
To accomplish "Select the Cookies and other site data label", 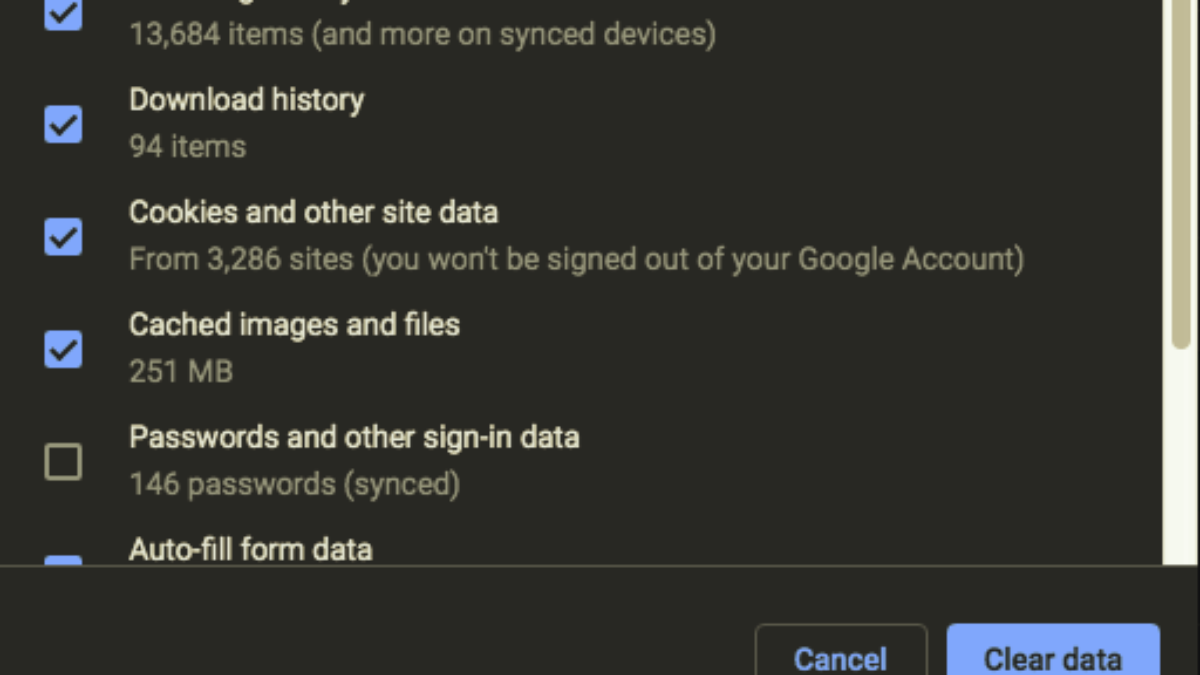I will tap(313, 212).
